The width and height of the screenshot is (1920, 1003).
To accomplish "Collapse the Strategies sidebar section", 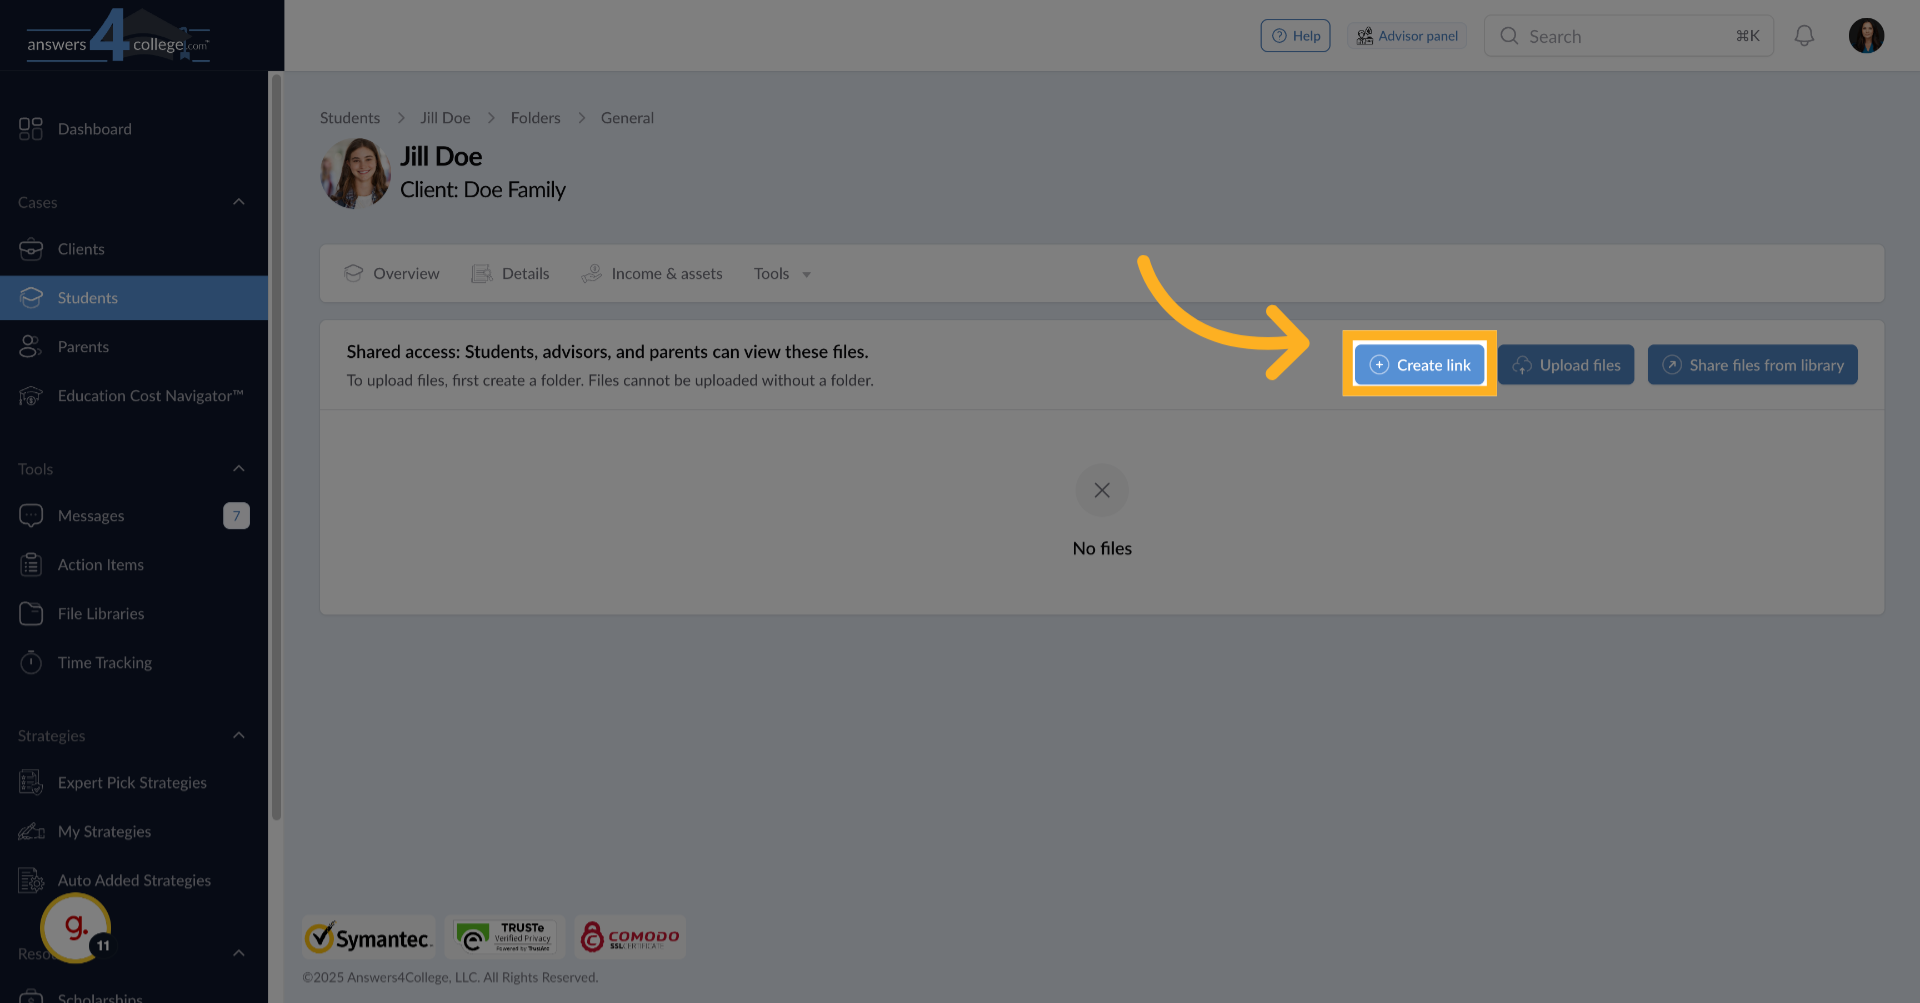I will tap(239, 734).
